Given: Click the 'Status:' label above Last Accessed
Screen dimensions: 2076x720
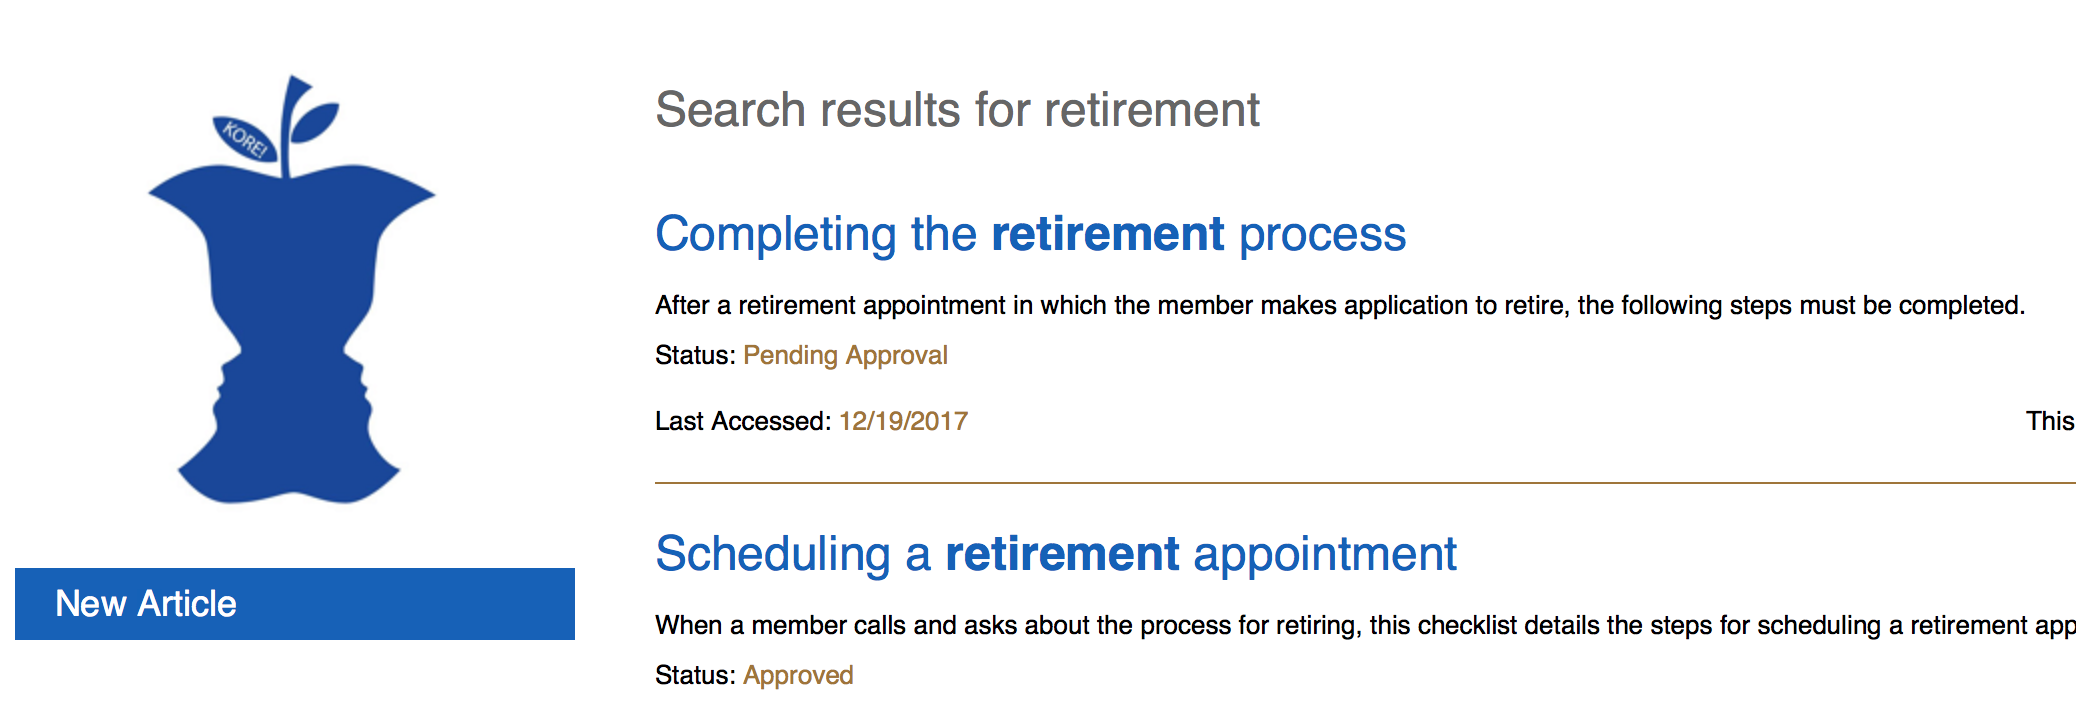Looking at the screenshot, I should pos(695,356).
